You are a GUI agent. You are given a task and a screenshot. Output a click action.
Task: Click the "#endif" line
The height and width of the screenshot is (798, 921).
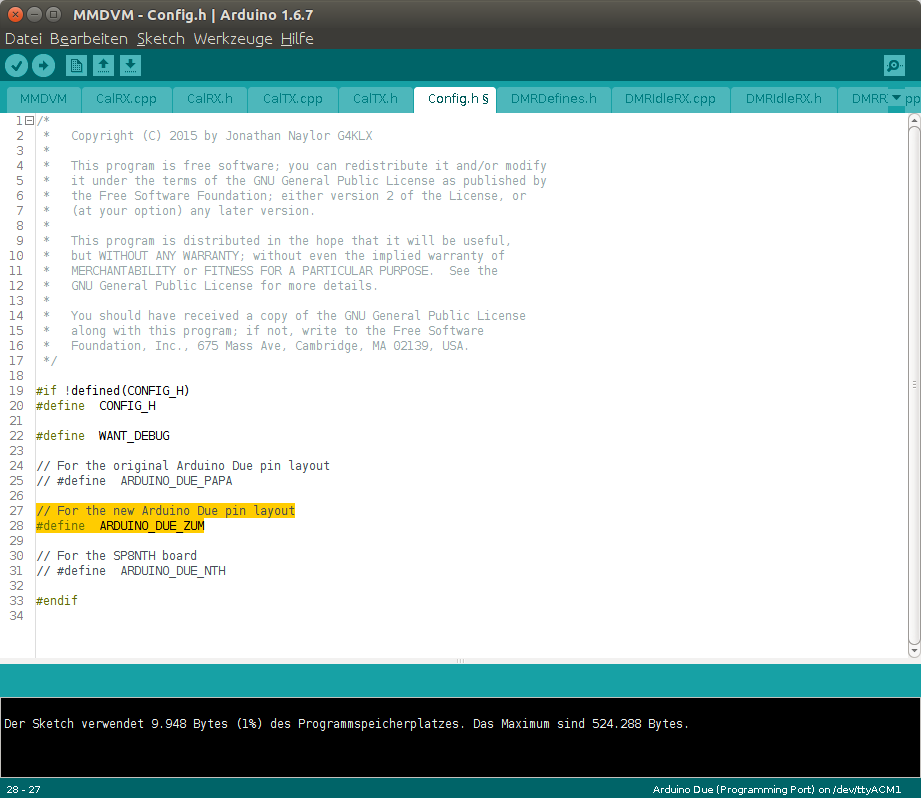(56, 601)
